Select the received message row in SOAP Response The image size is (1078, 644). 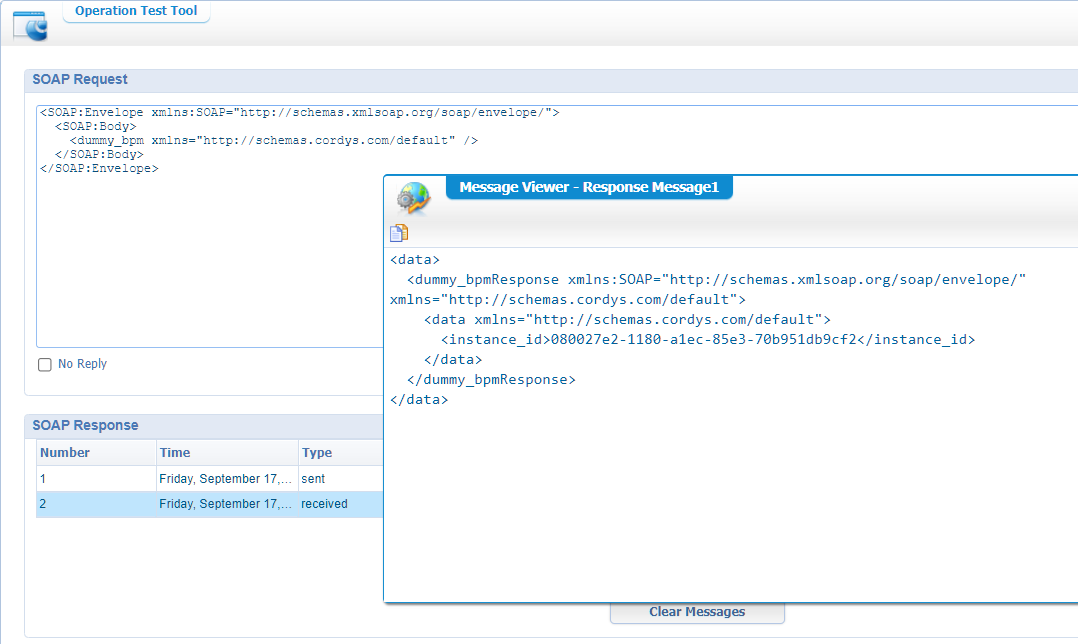[200, 504]
